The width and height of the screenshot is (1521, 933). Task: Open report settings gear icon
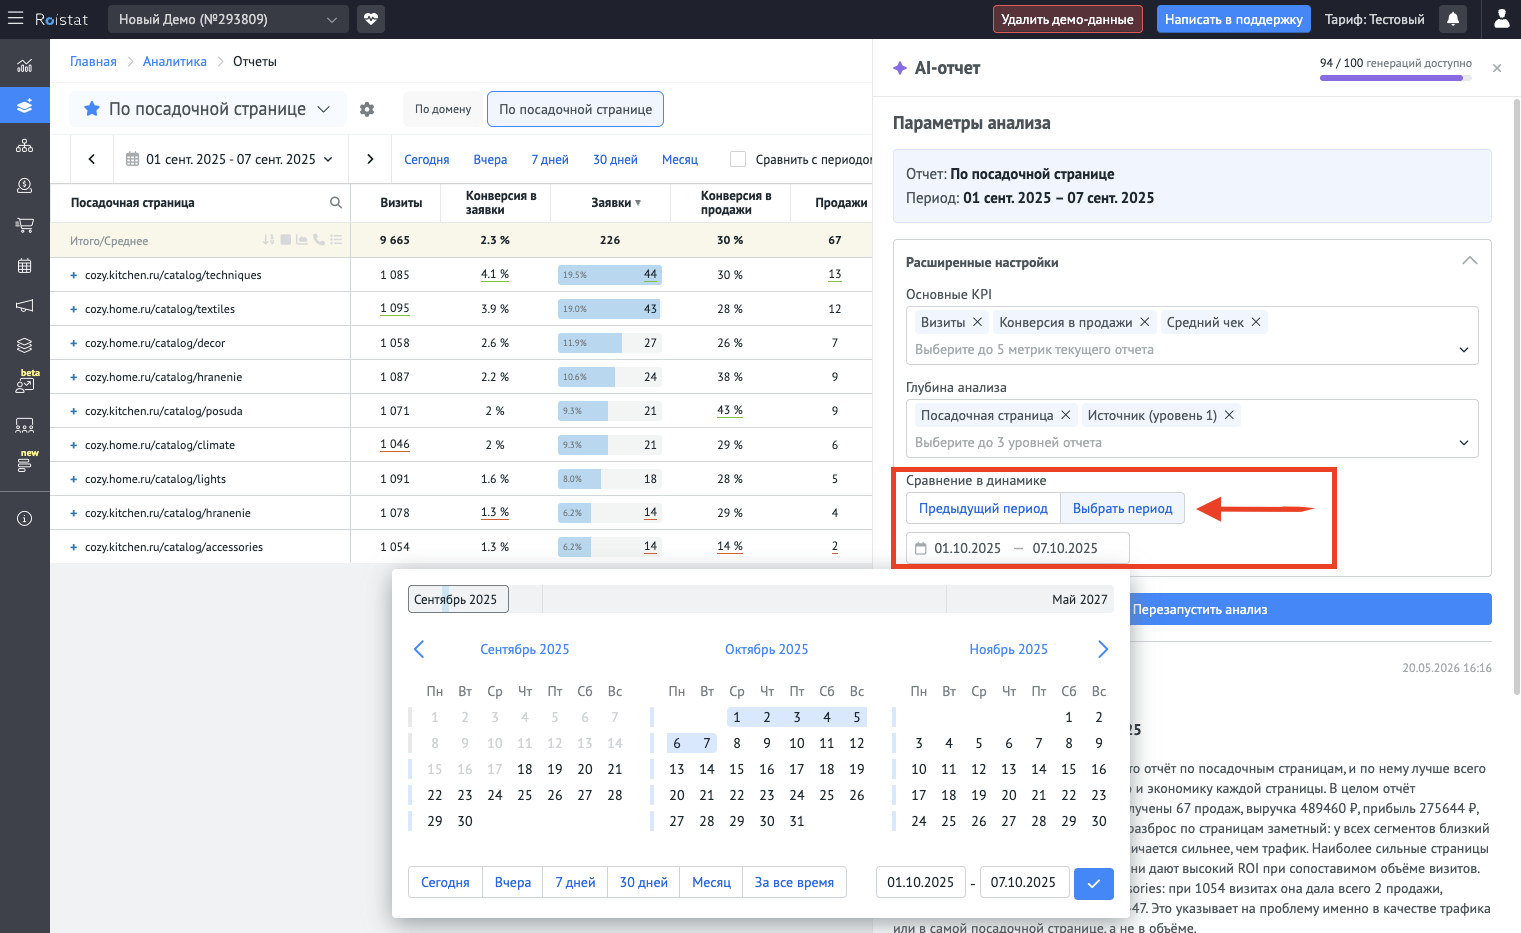coord(367,109)
